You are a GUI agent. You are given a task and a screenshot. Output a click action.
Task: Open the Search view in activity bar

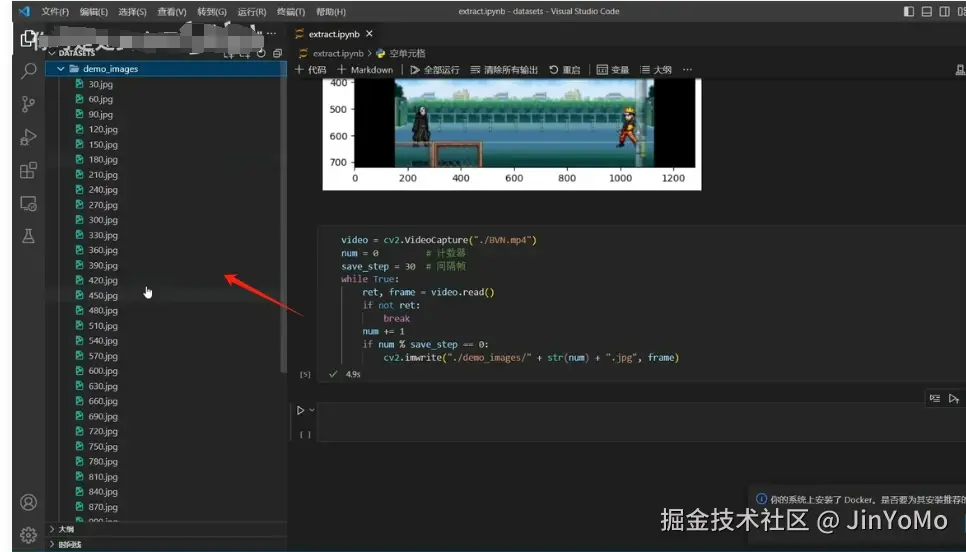28,71
